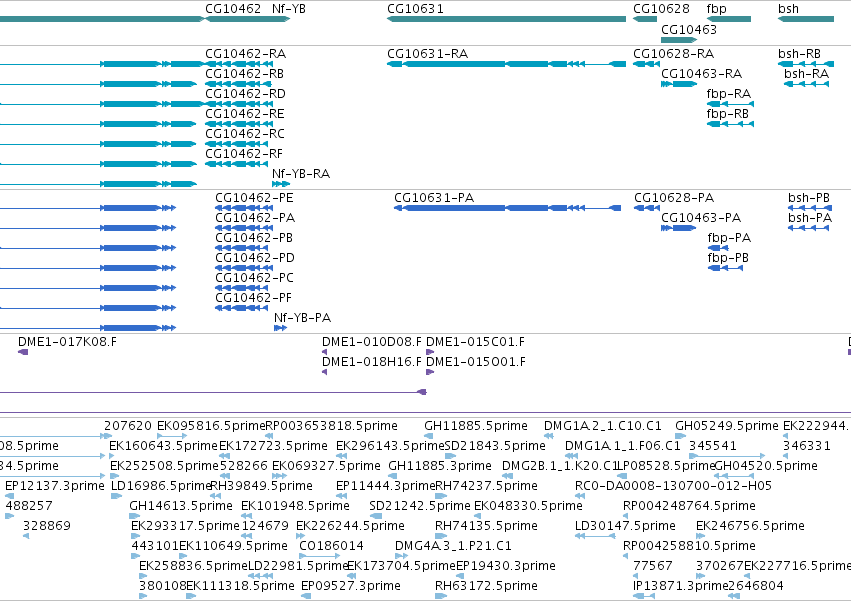851x601 pixels.
Task: Select the CG10631 gene bar
Action: (506, 19)
